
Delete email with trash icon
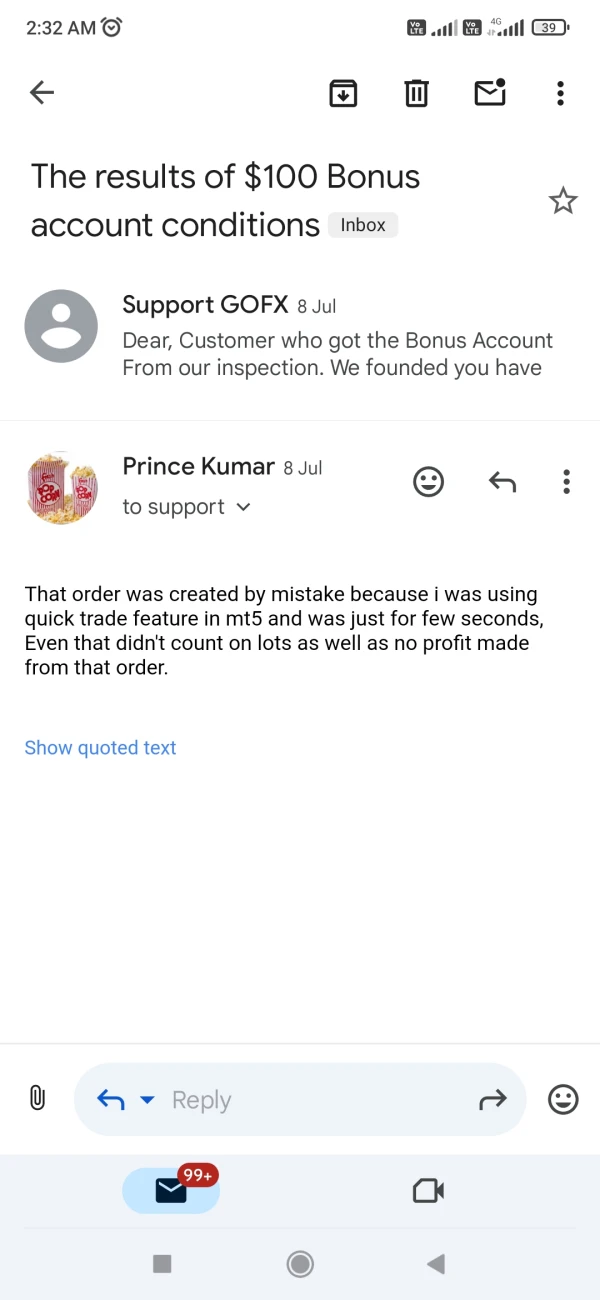[416, 93]
